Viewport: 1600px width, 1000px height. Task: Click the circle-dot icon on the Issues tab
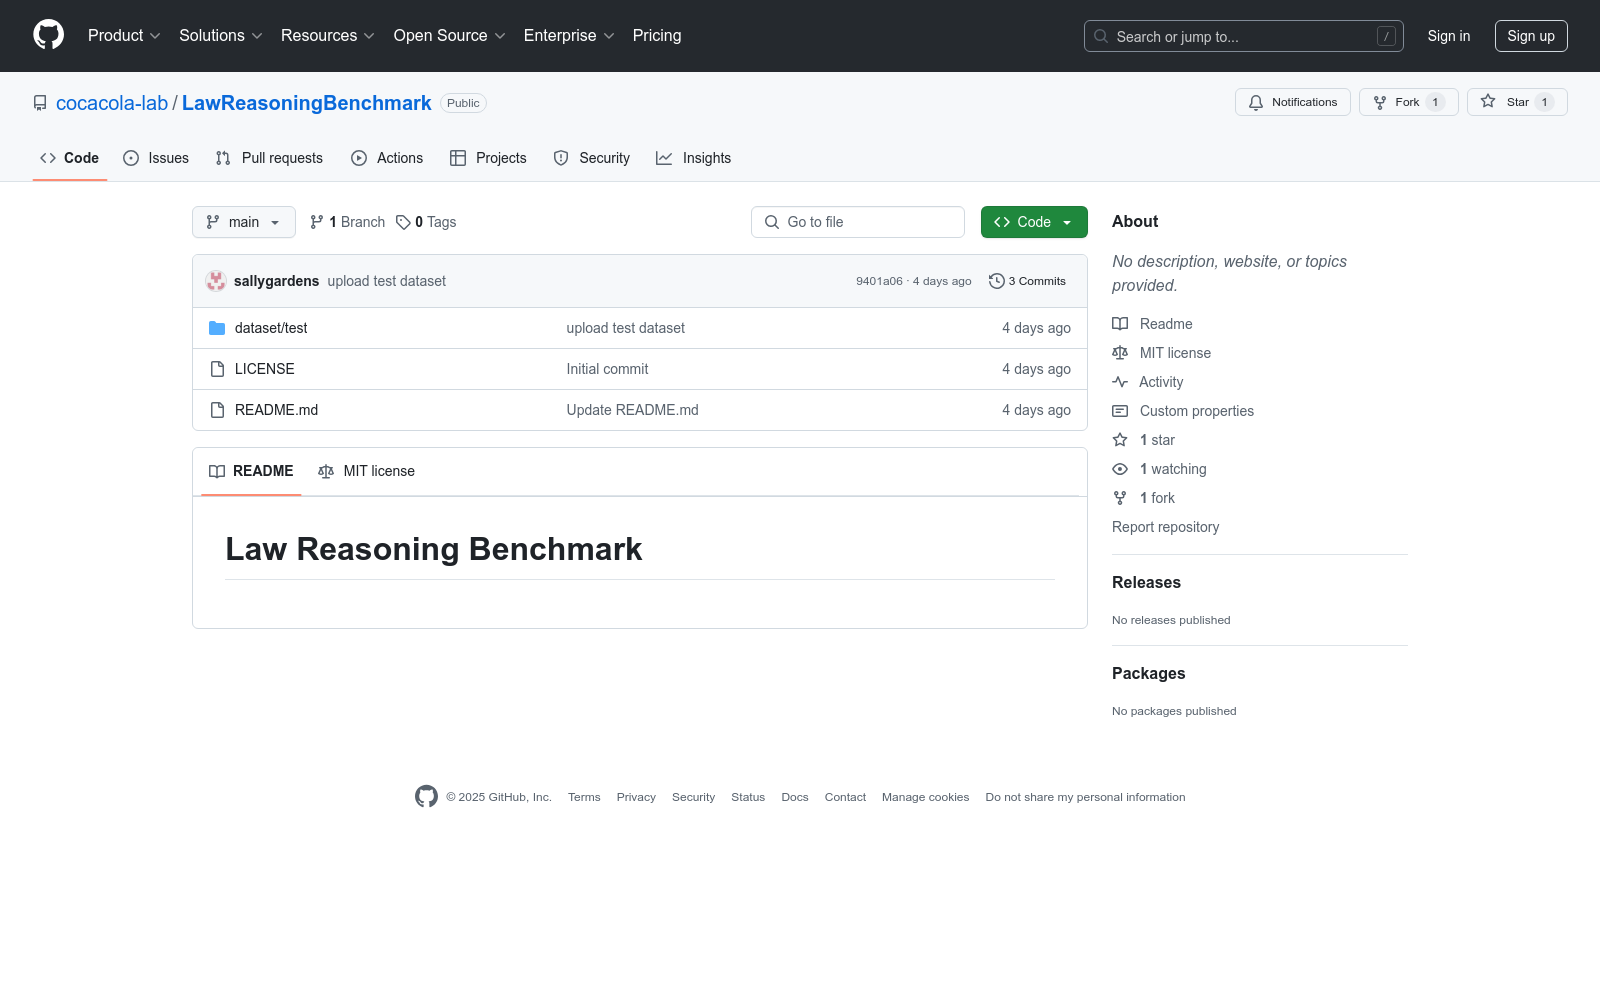131,158
